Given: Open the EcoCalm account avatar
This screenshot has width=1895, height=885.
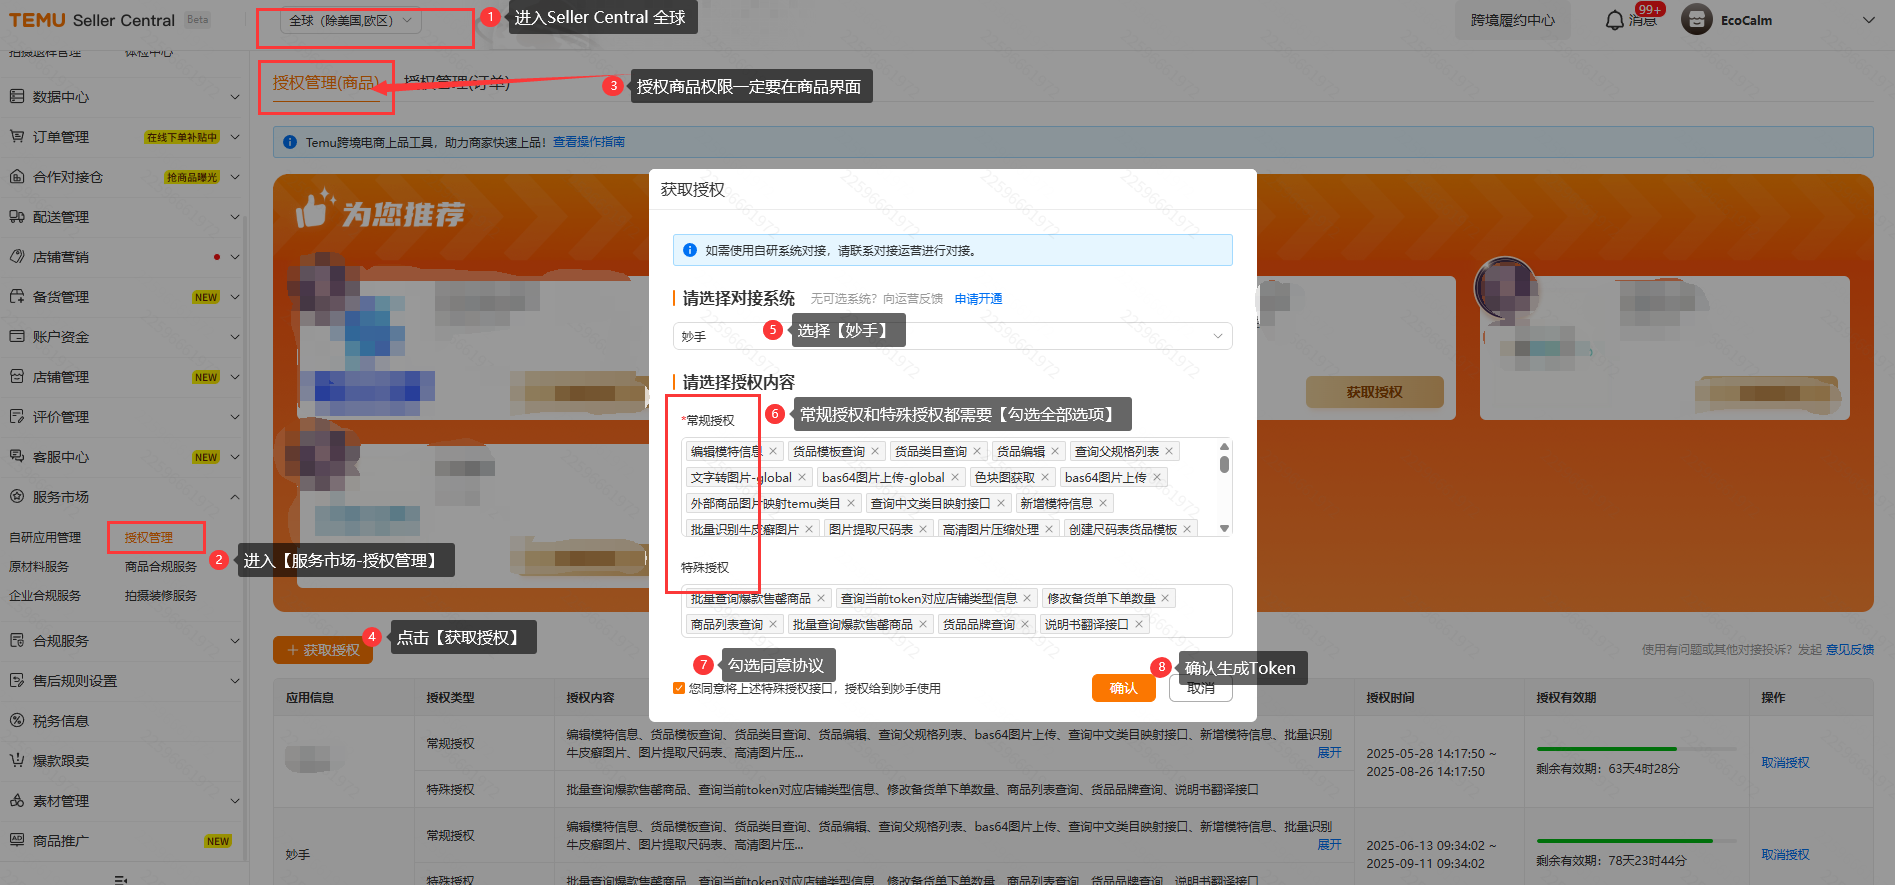Looking at the screenshot, I should pos(1697,20).
